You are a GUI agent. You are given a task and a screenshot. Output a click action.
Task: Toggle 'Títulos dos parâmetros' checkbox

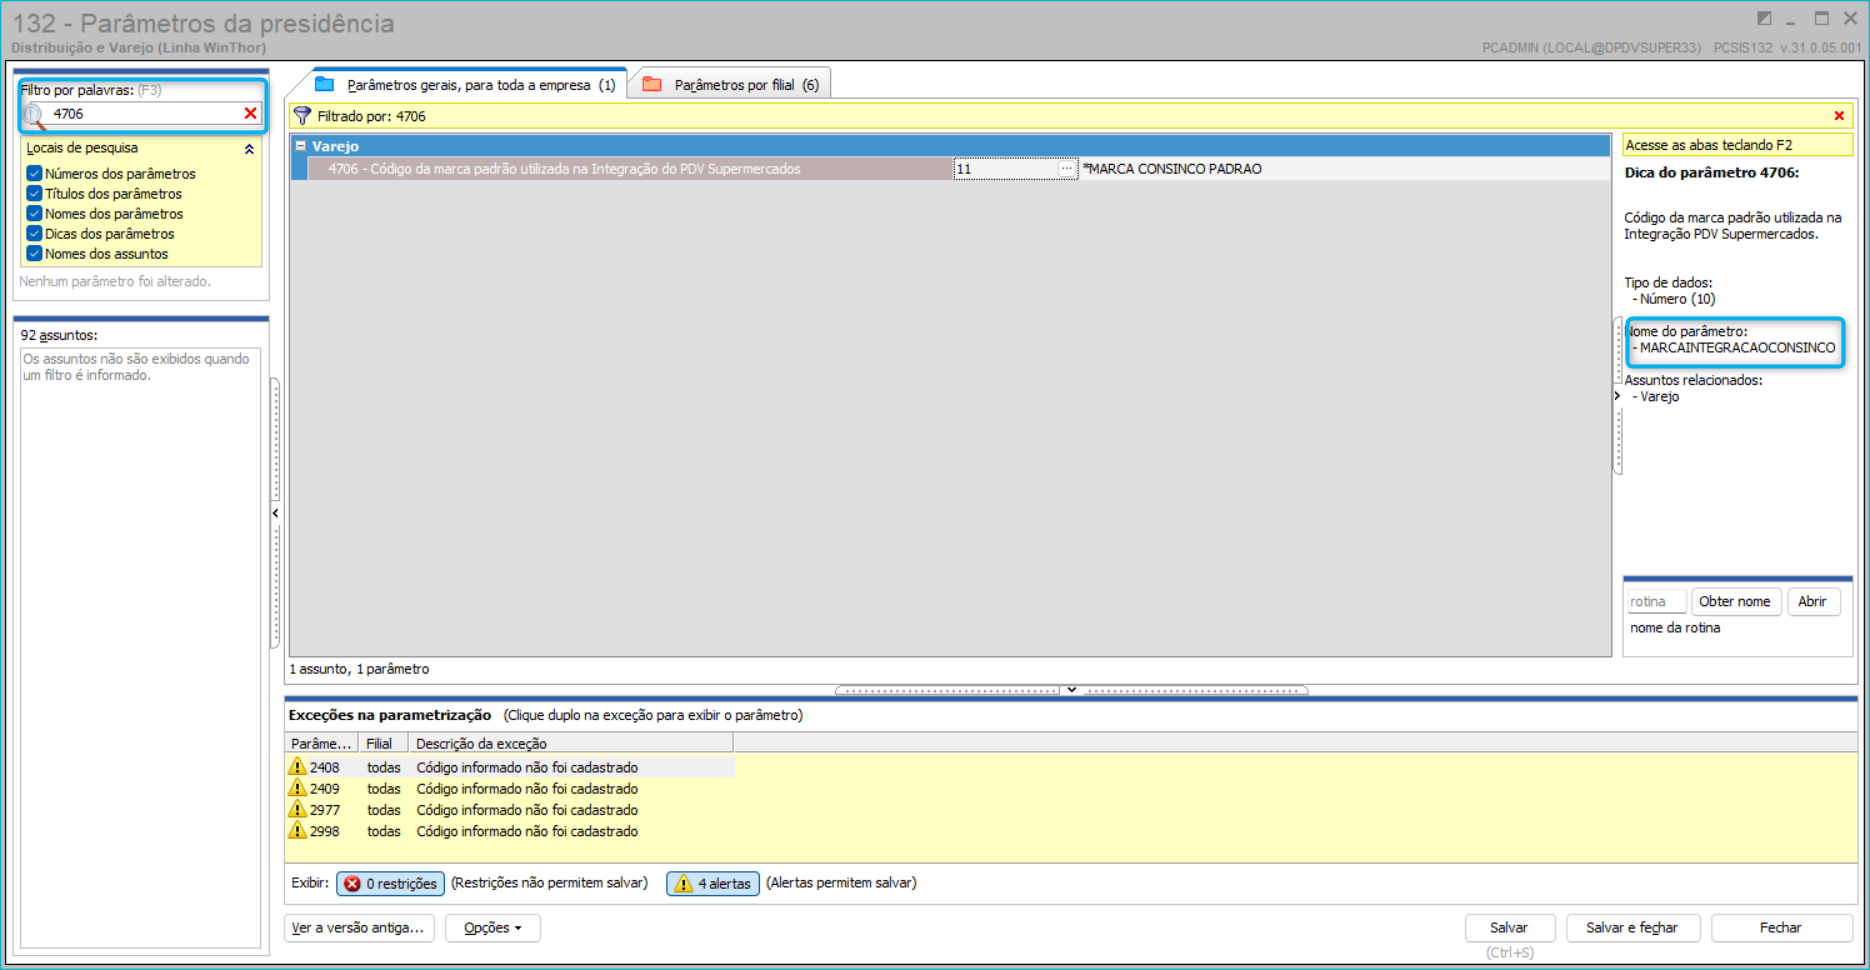[x=34, y=194]
